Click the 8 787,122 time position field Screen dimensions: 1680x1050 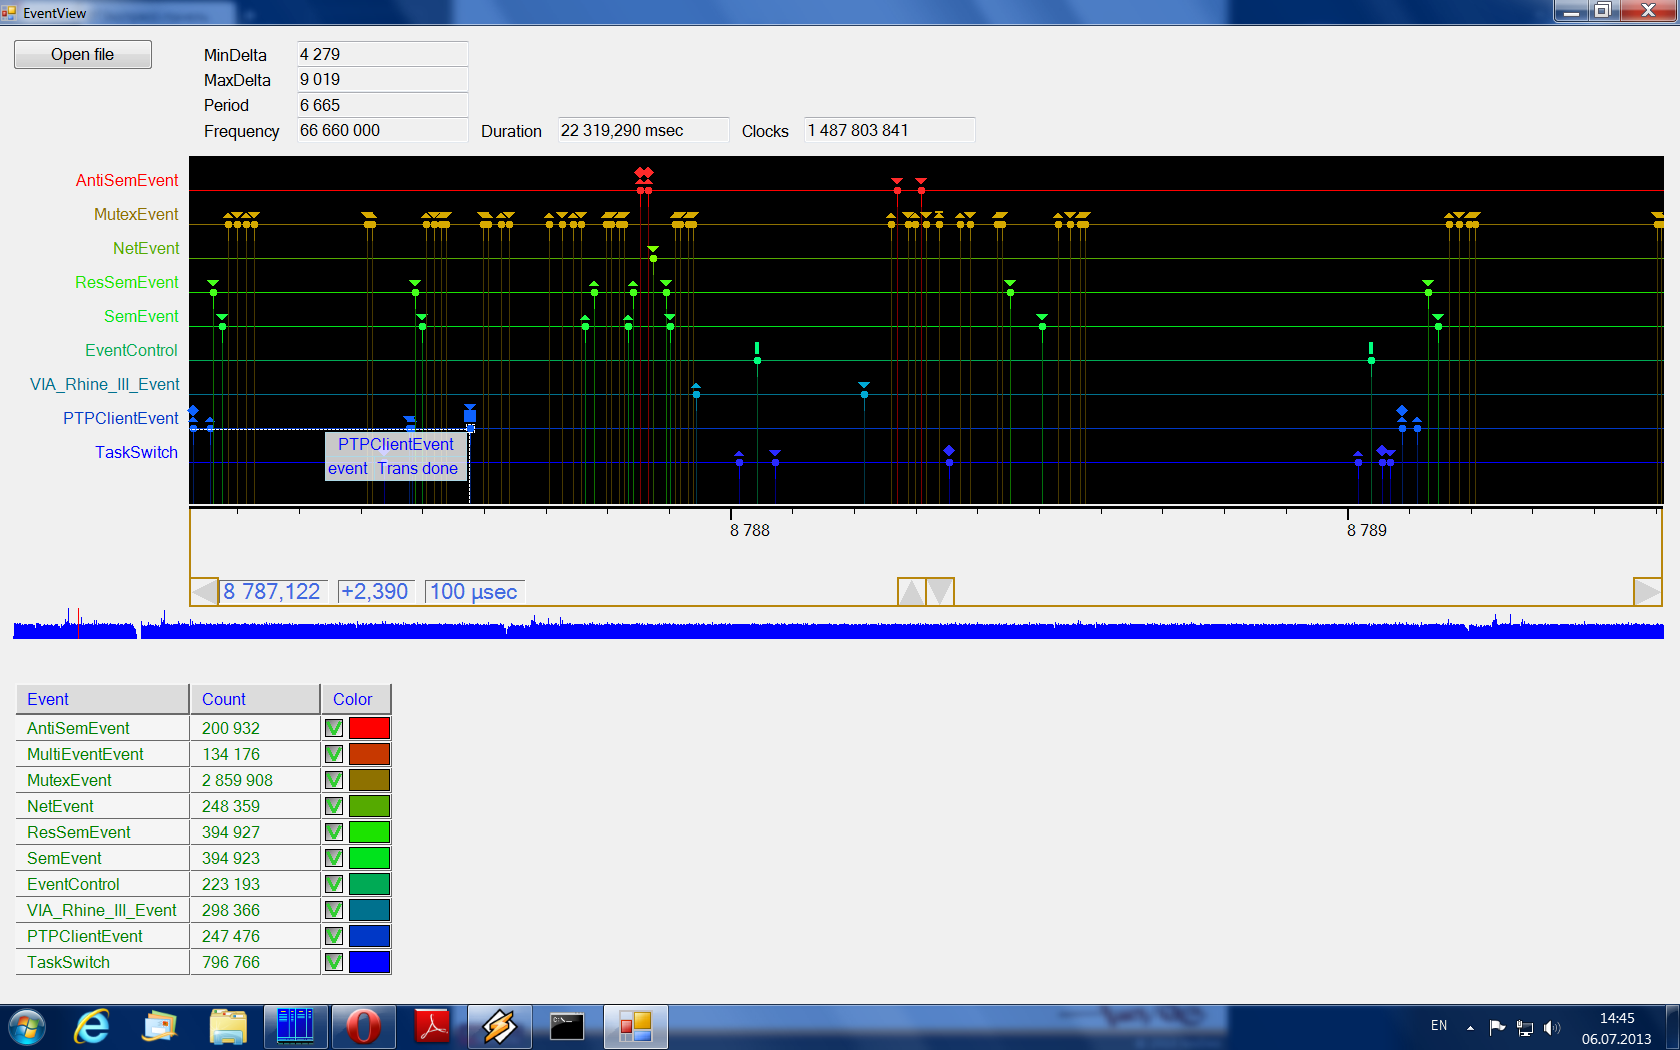pos(272,592)
